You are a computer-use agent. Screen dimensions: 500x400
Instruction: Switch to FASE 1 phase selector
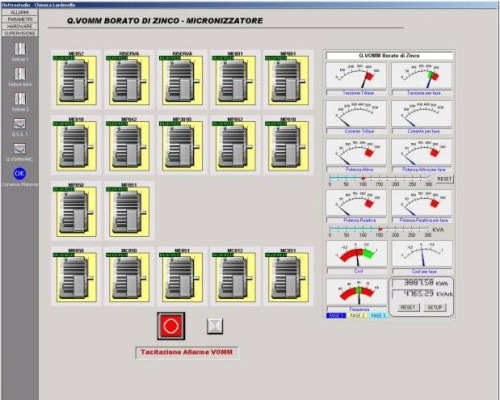tap(336, 315)
